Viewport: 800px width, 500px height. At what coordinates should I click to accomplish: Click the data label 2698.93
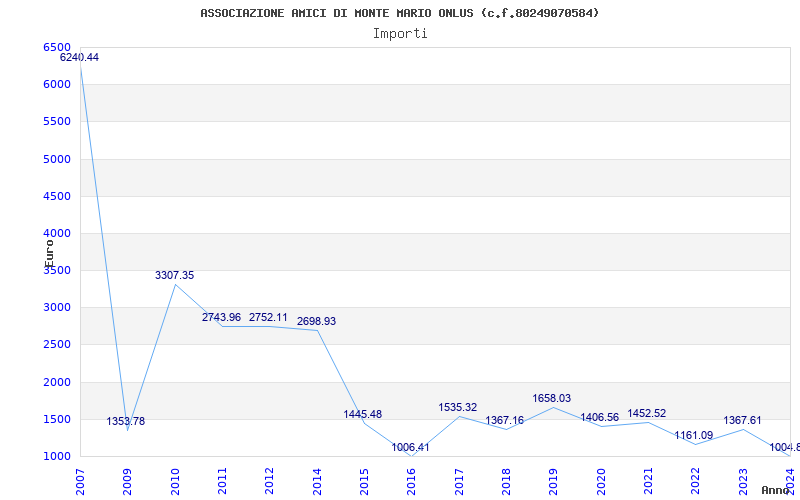pyautogui.click(x=316, y=321)
